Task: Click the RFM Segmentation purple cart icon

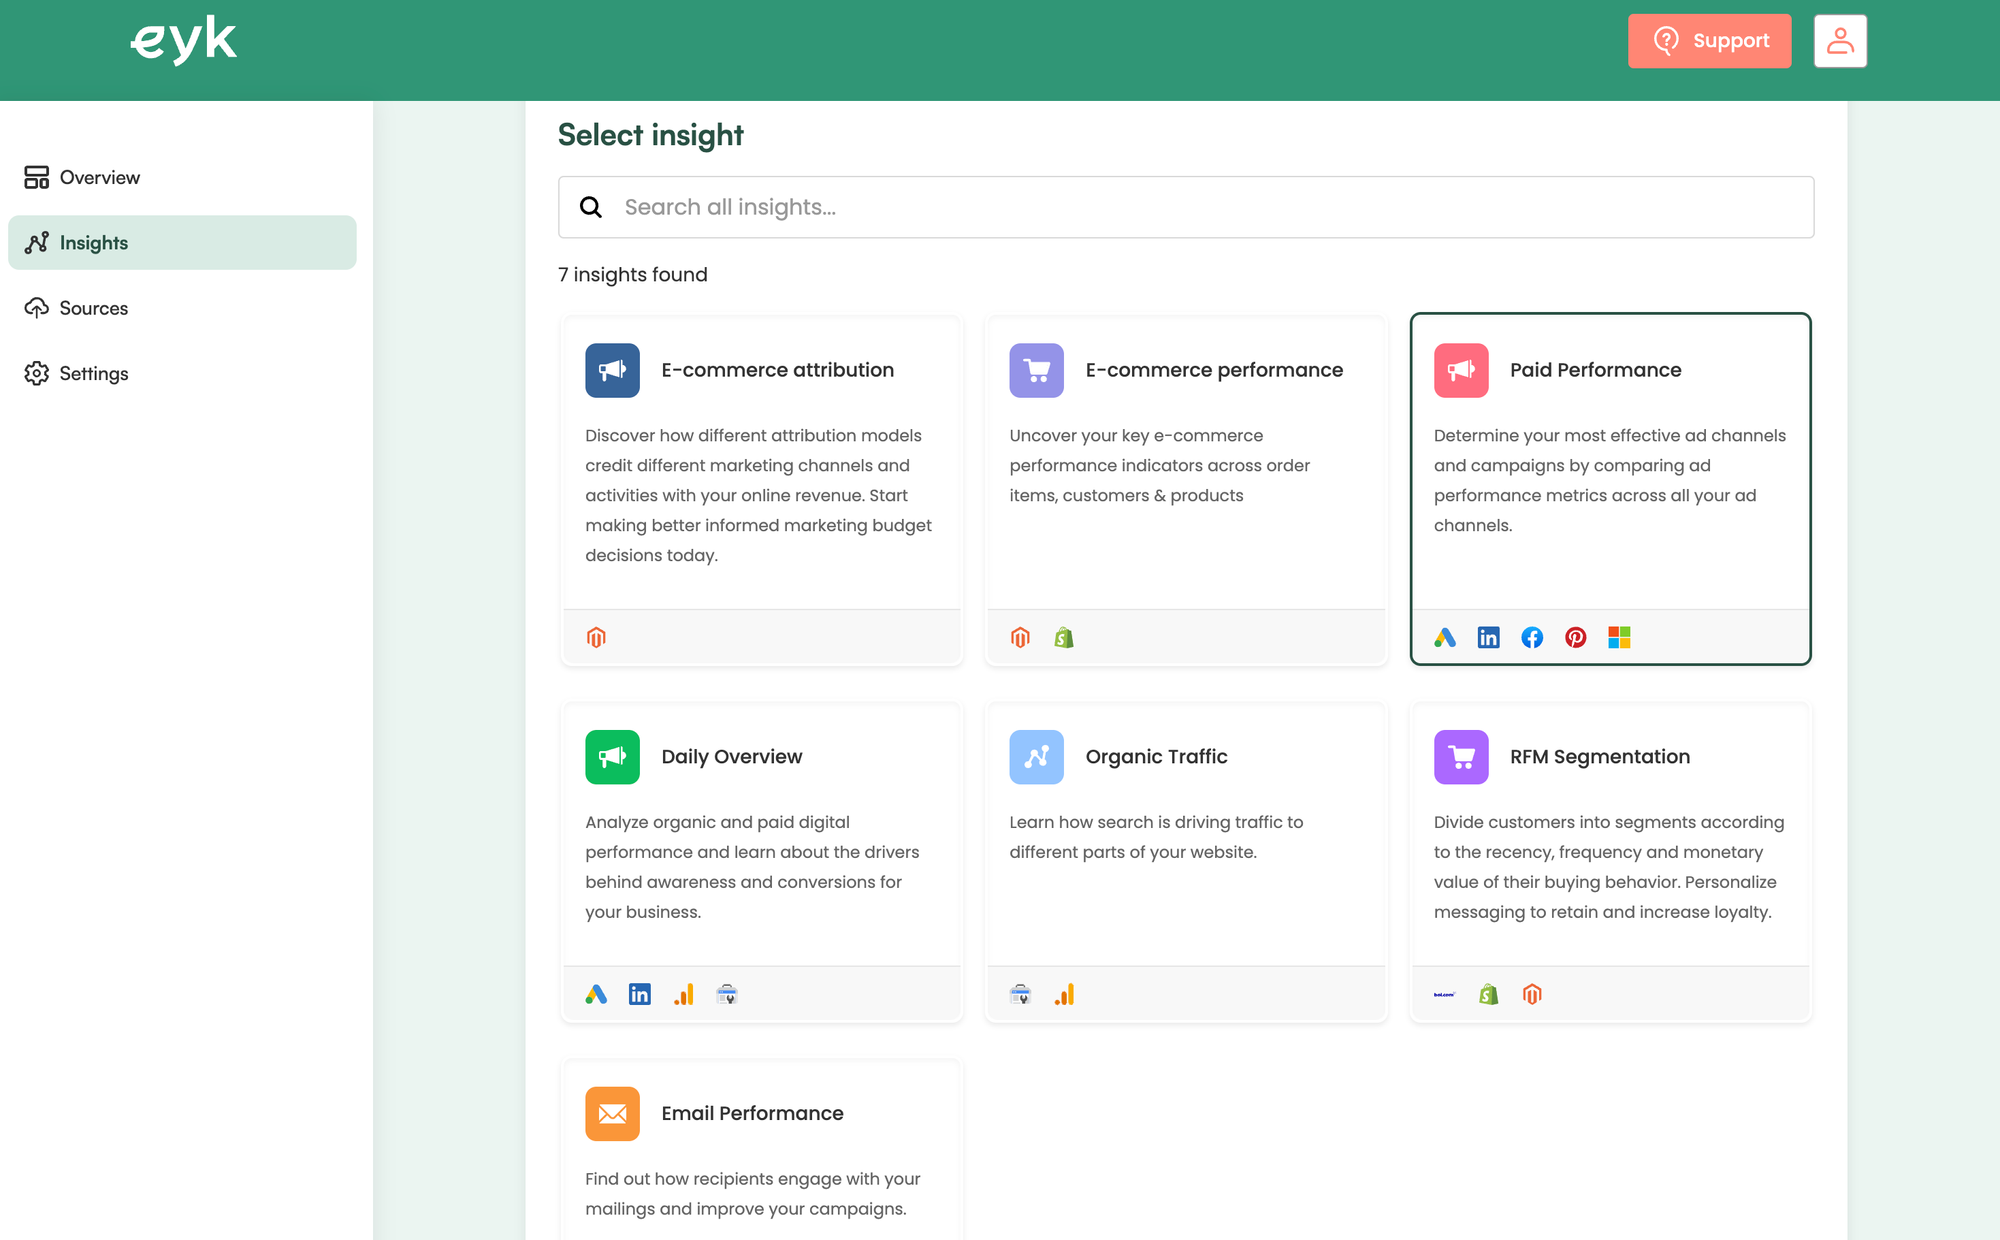Action: point(1461,757)
